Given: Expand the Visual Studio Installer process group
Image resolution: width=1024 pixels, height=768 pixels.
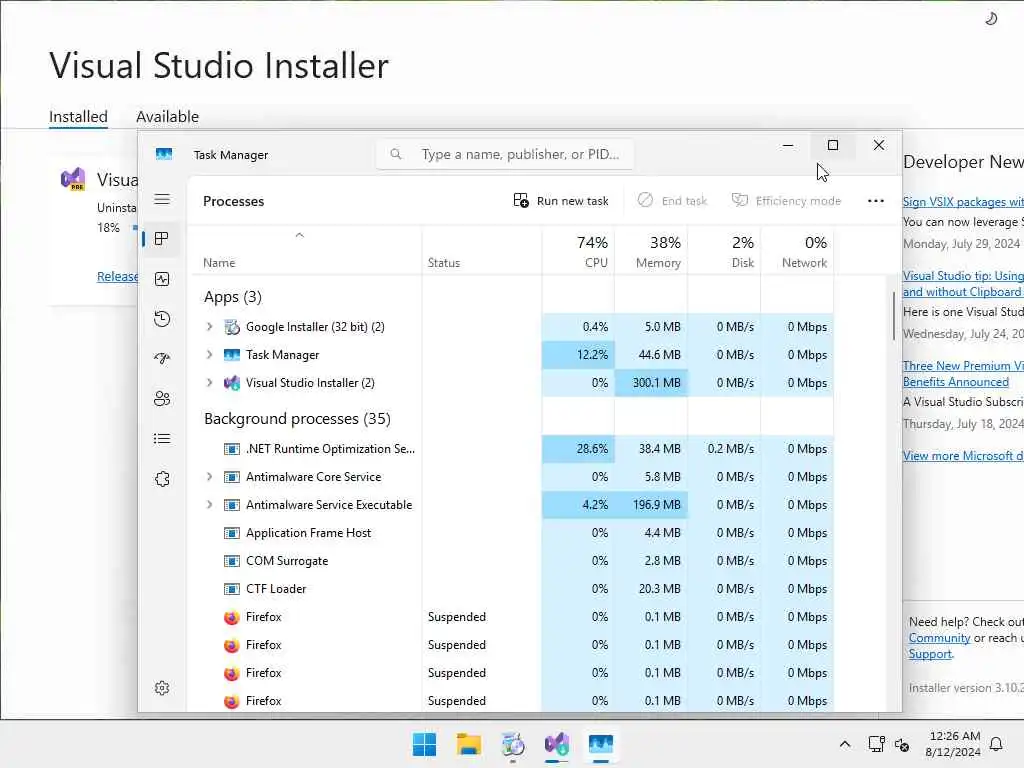Looking at the screenshot, I should tap(210, 383).
